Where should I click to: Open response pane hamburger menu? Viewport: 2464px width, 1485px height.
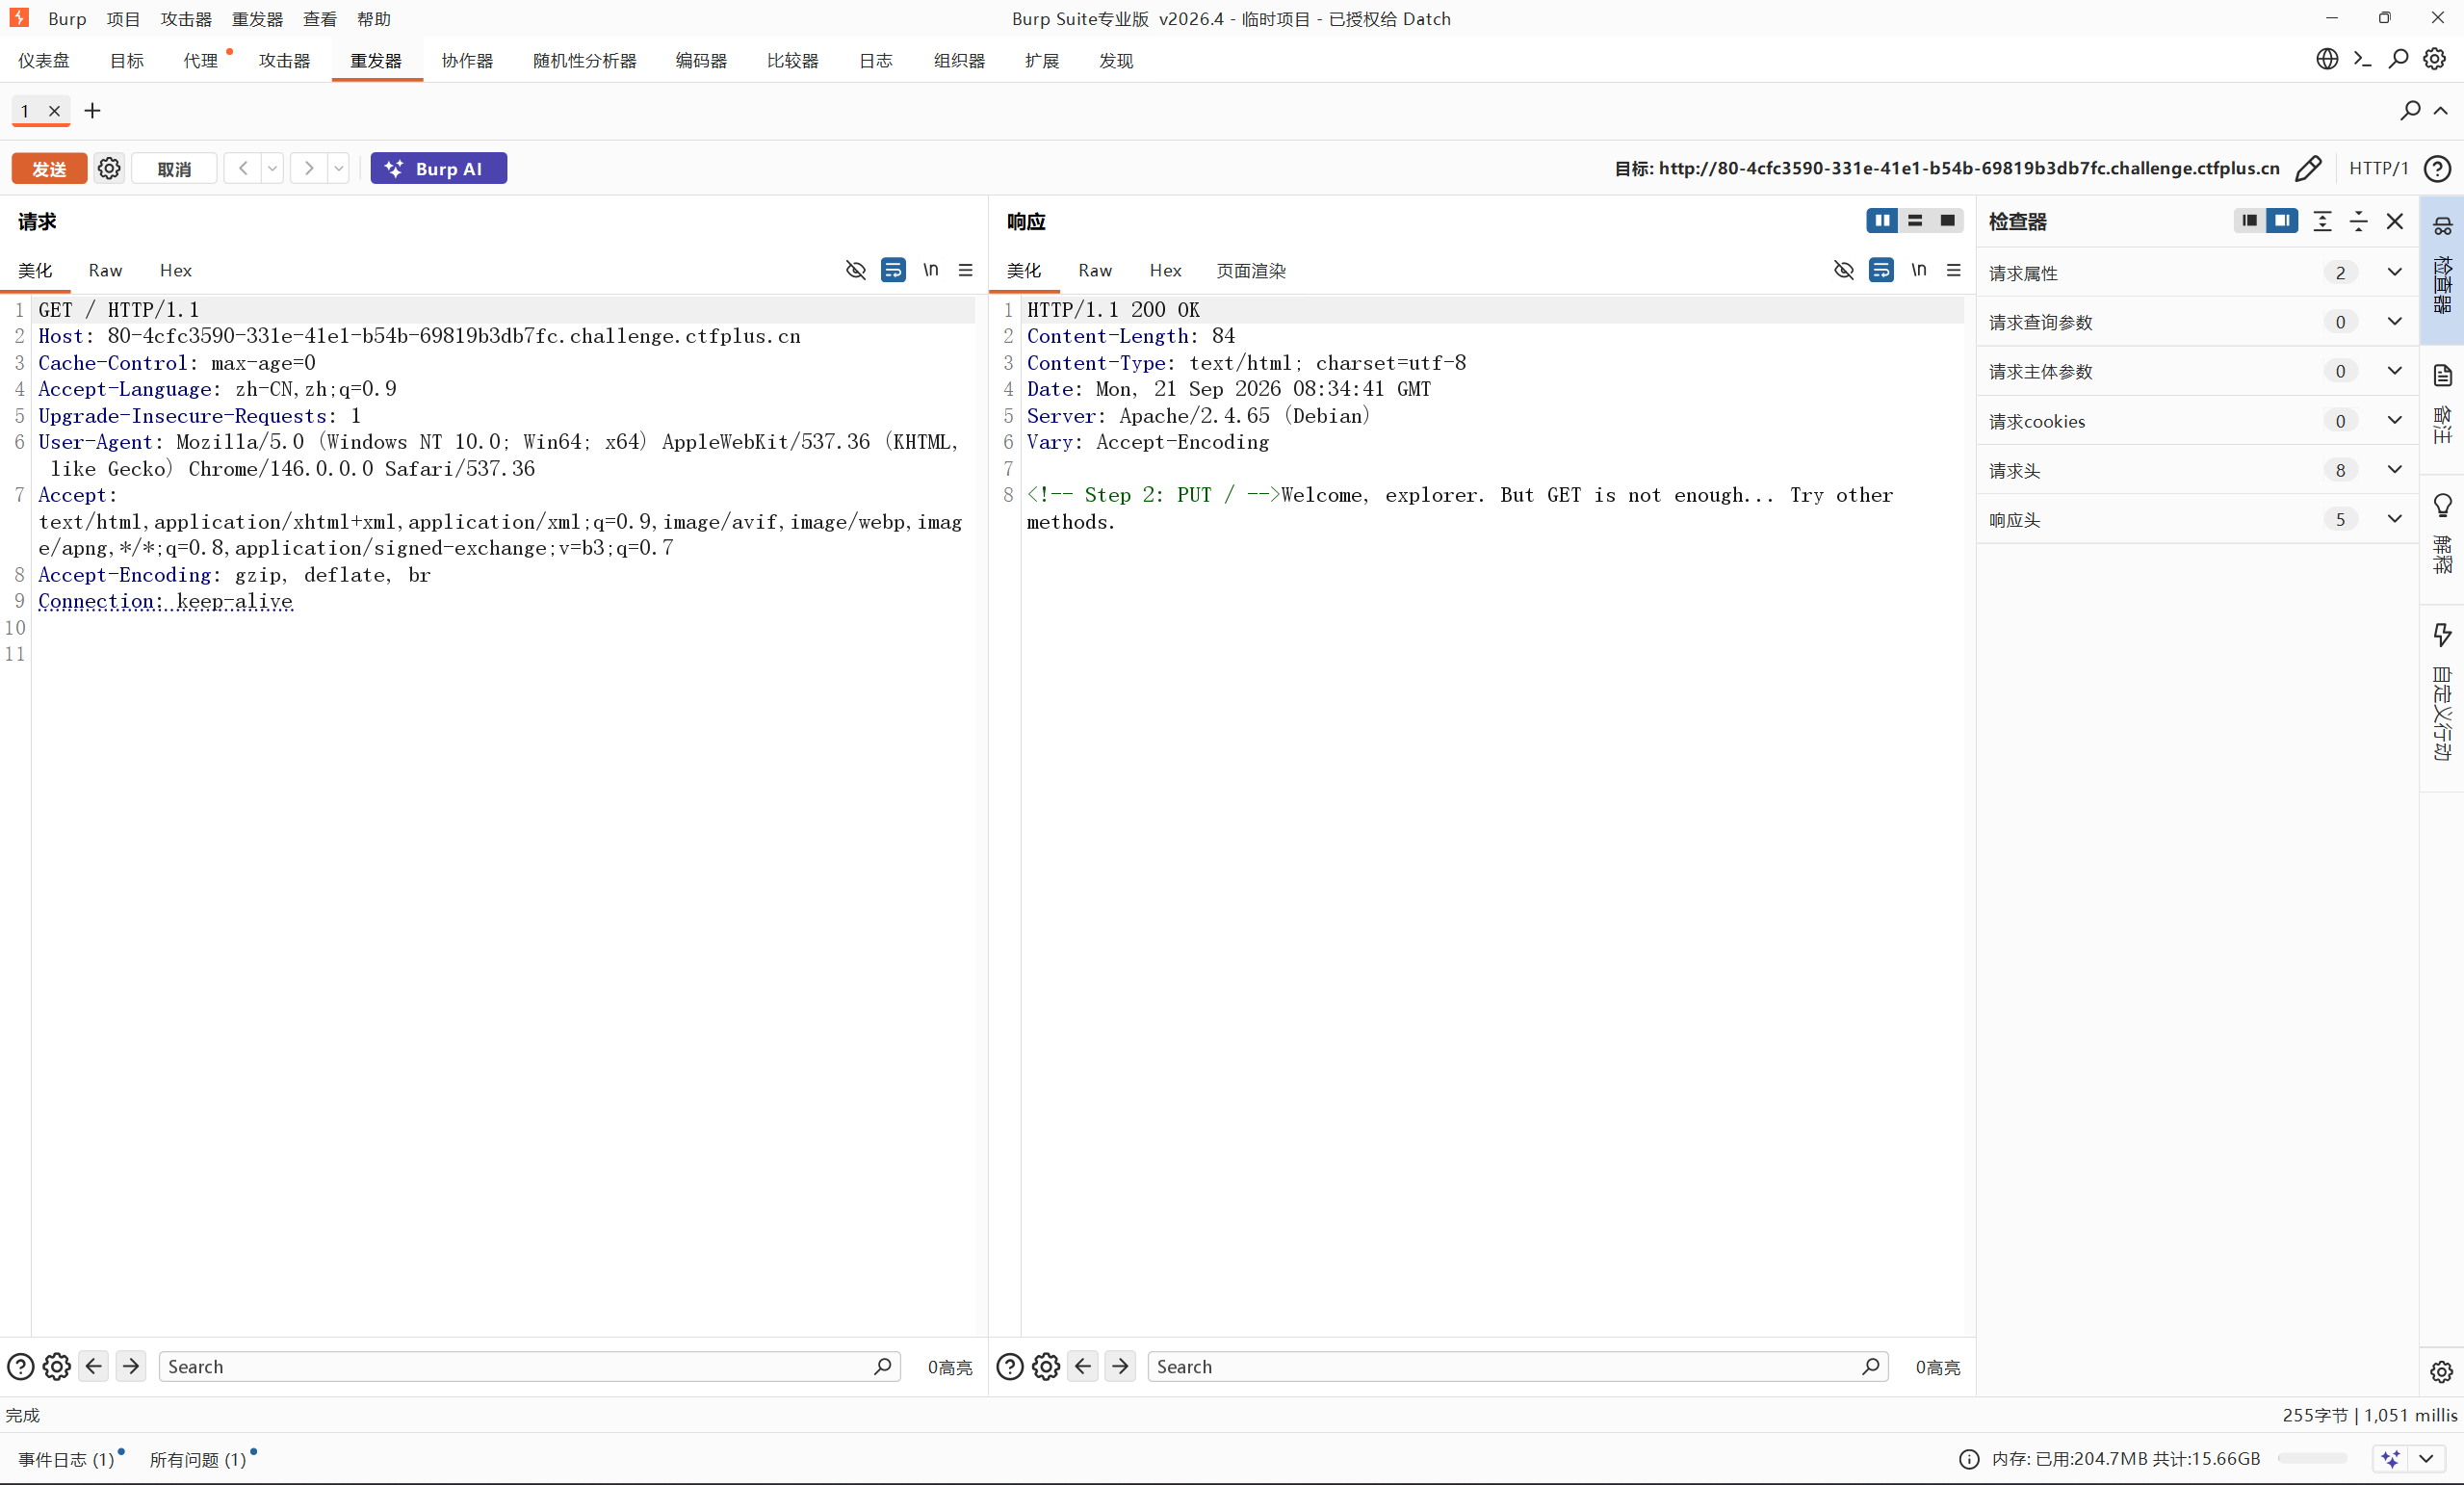[x=1953, y=270]
